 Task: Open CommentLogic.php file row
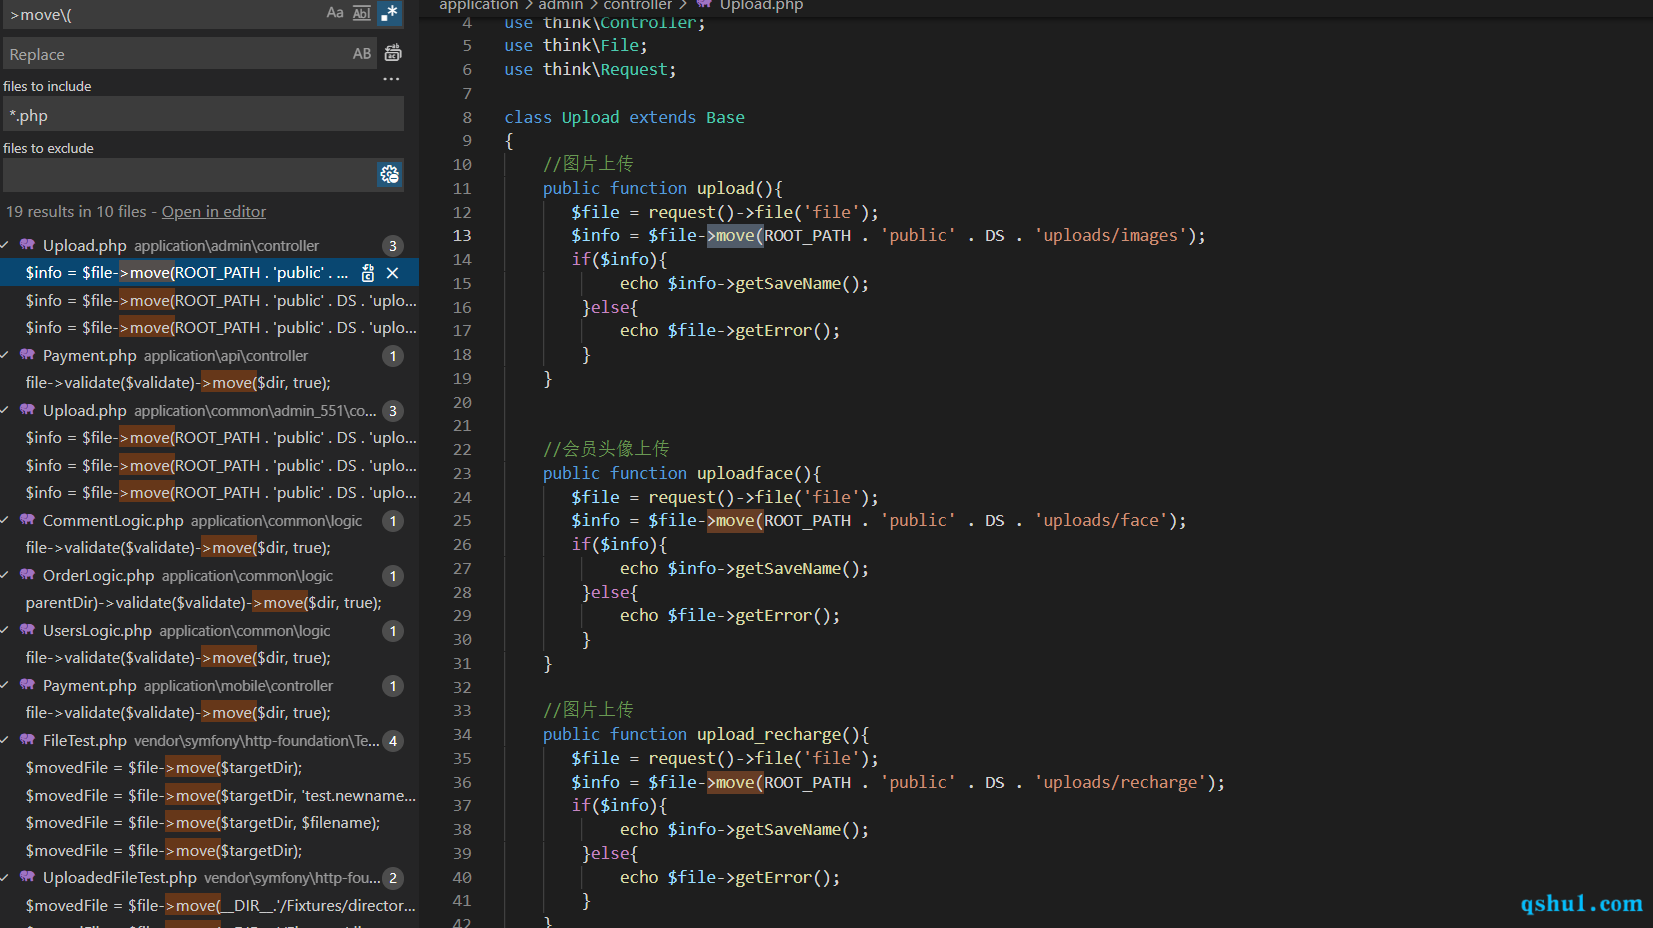[x=209, y=520]
